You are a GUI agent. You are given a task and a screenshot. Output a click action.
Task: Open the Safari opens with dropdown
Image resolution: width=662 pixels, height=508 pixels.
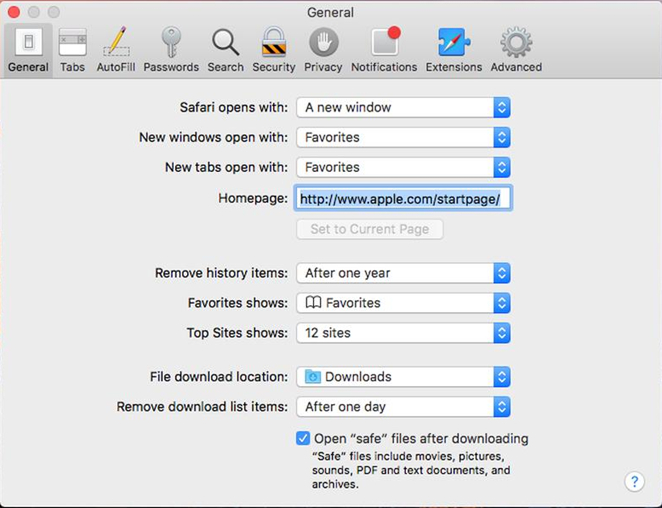tap(403, 107)
